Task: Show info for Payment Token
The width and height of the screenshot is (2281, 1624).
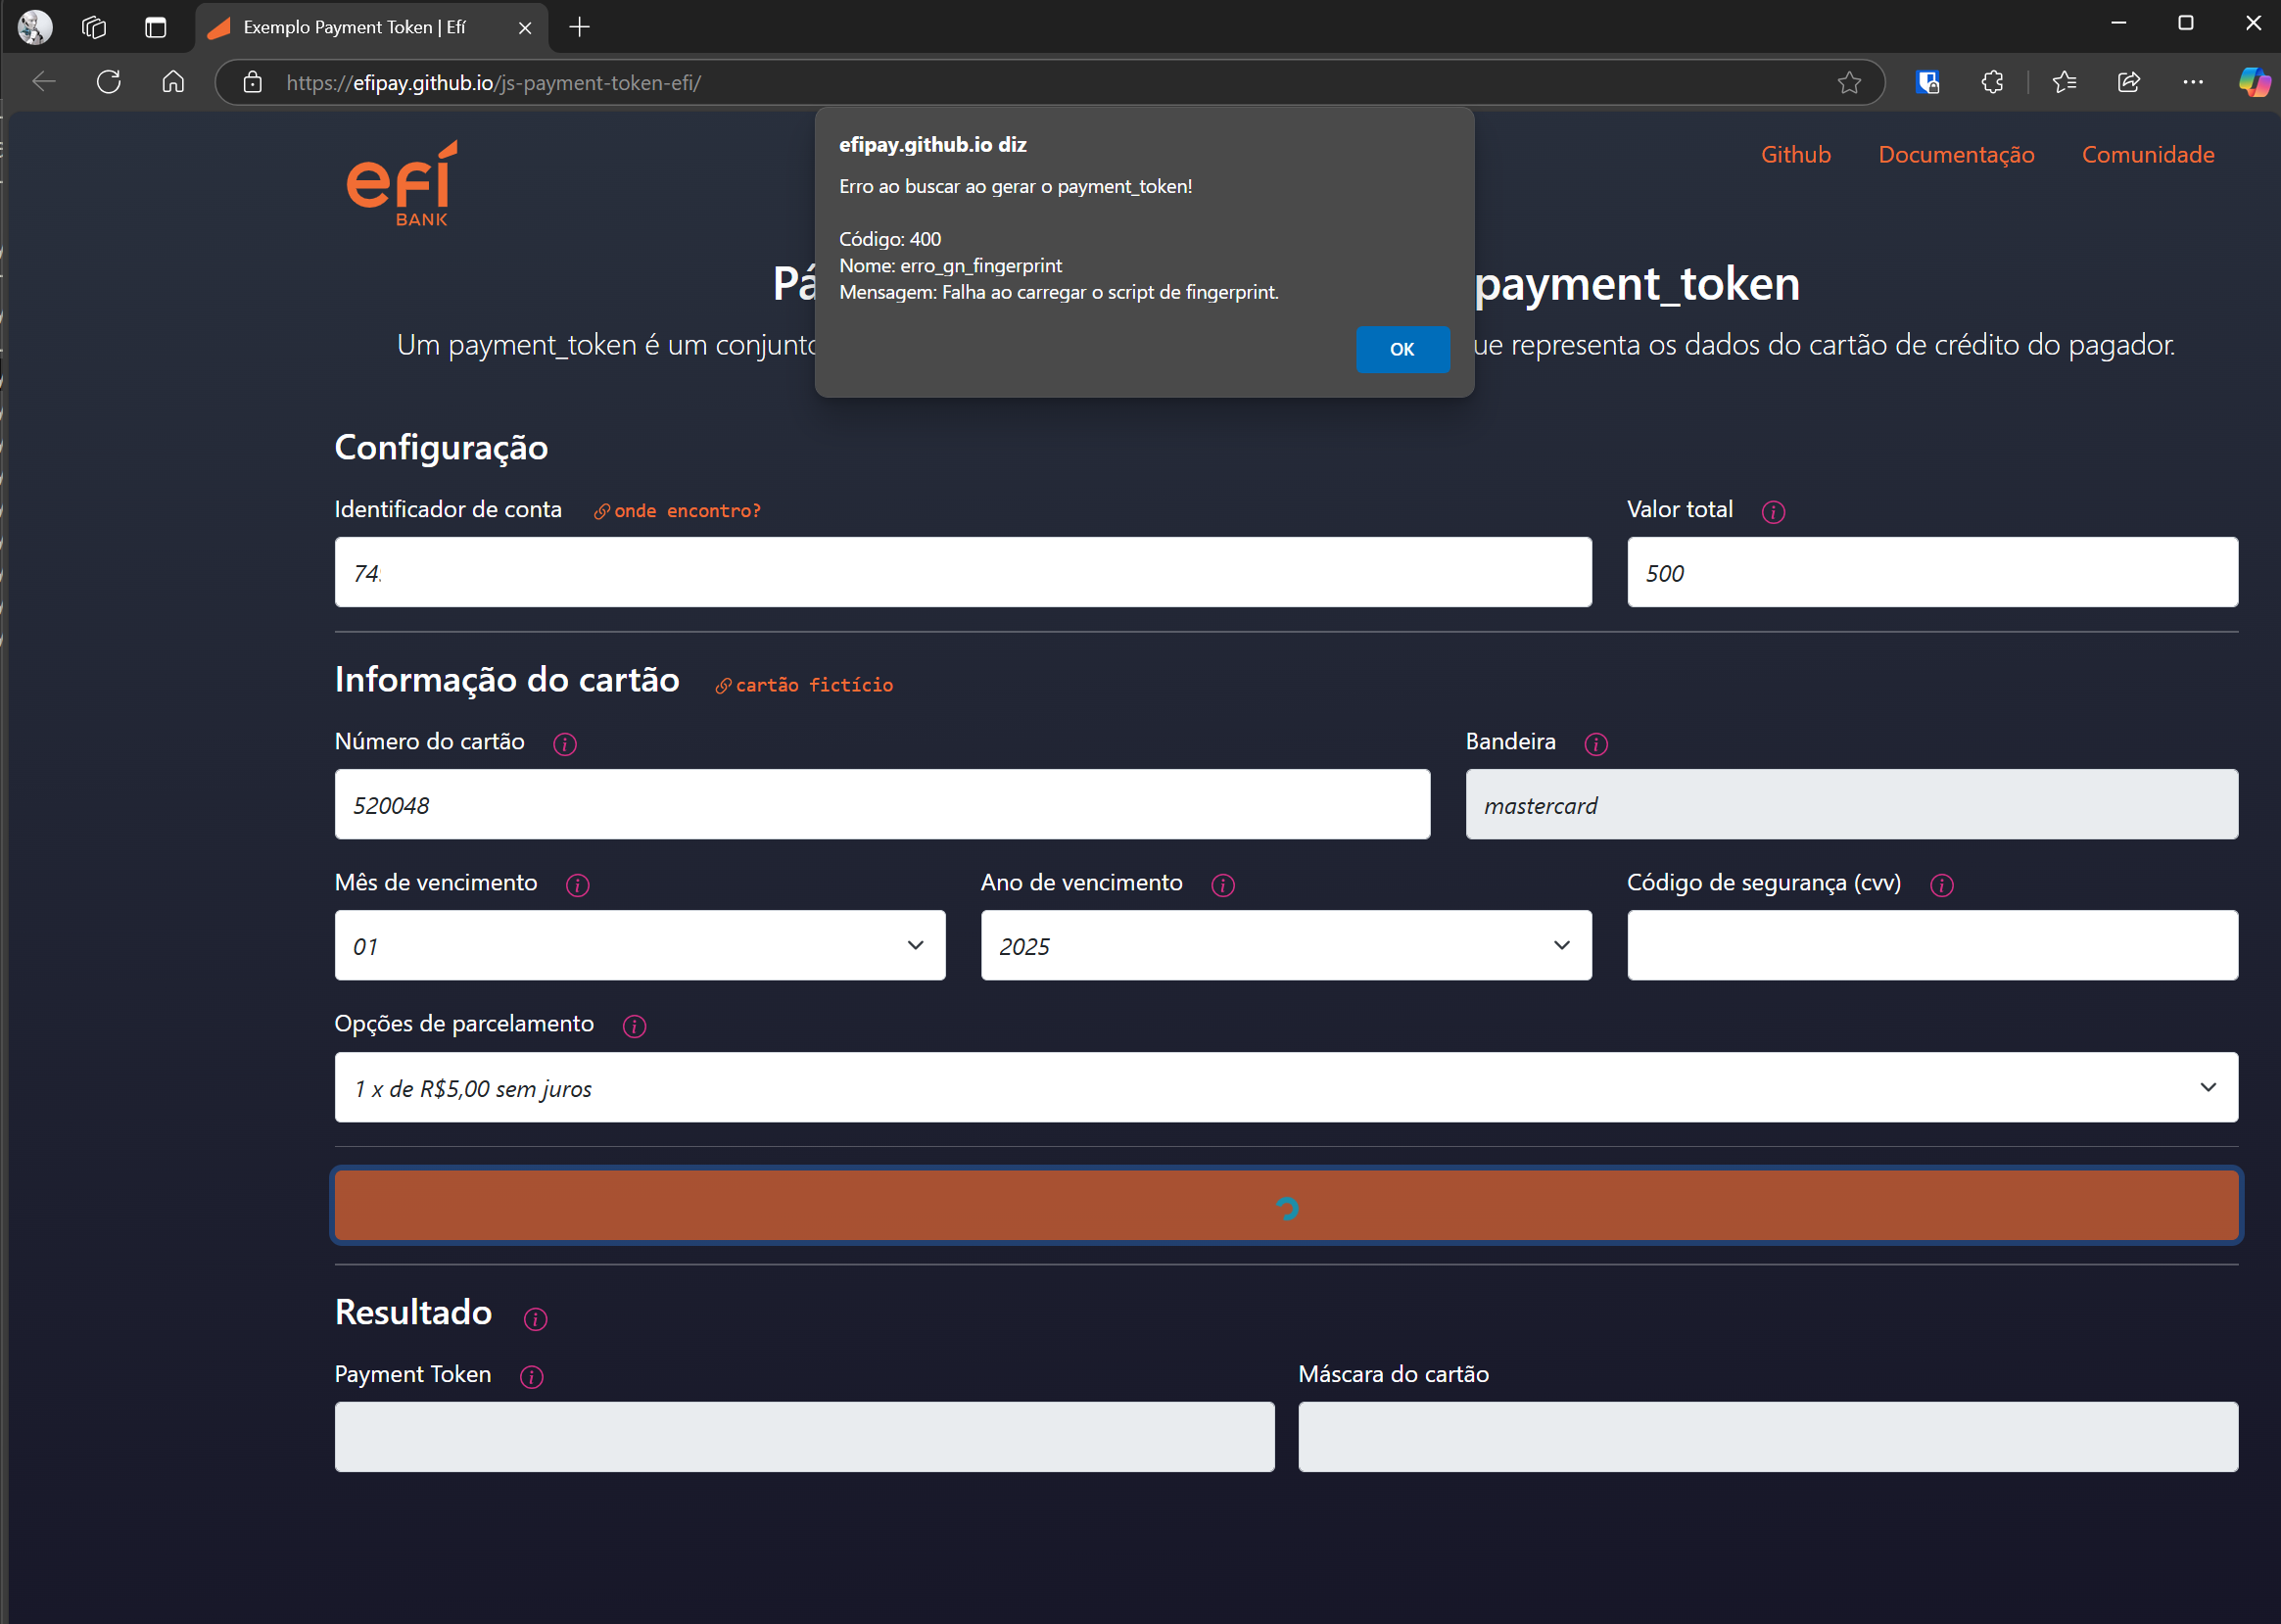Action: click(x=532, y=1377)
